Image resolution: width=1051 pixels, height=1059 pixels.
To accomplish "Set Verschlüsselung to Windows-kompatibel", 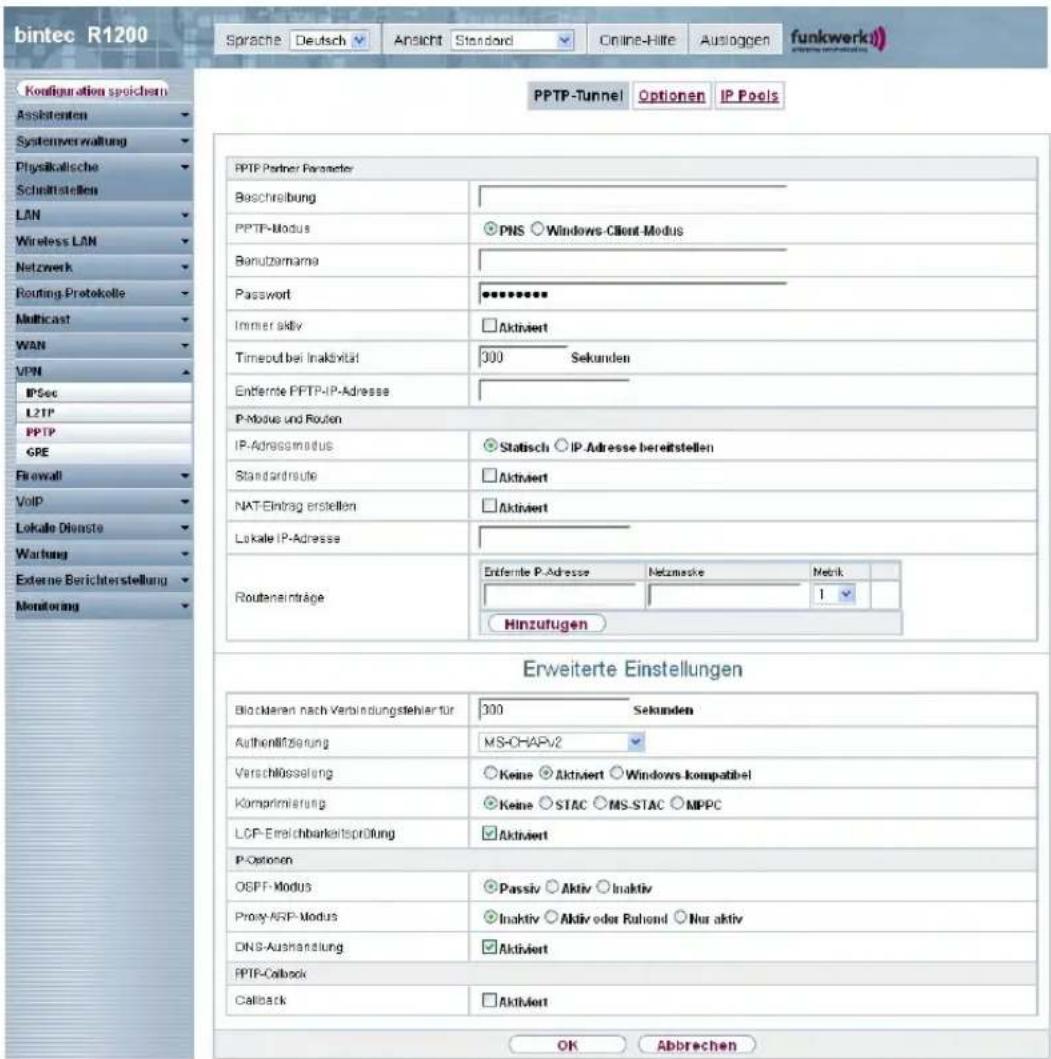I will click(617, 773).
